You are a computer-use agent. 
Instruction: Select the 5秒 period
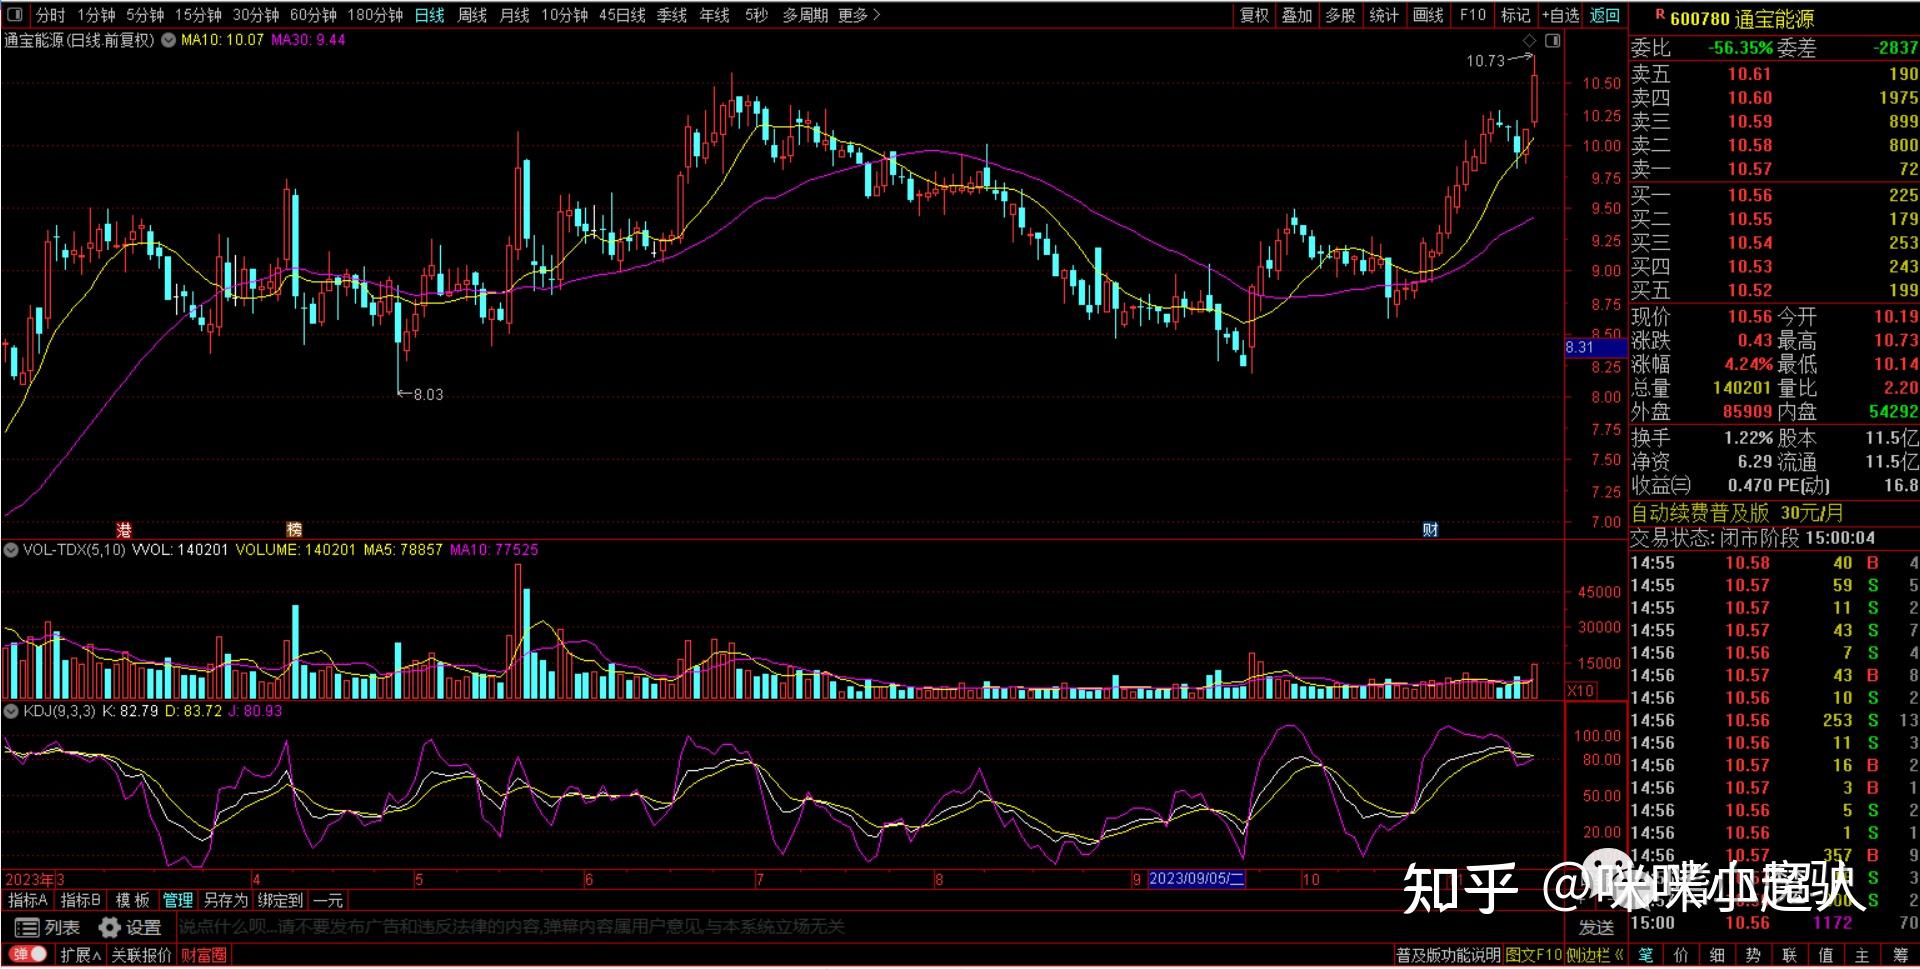click(x=756, y=15)
